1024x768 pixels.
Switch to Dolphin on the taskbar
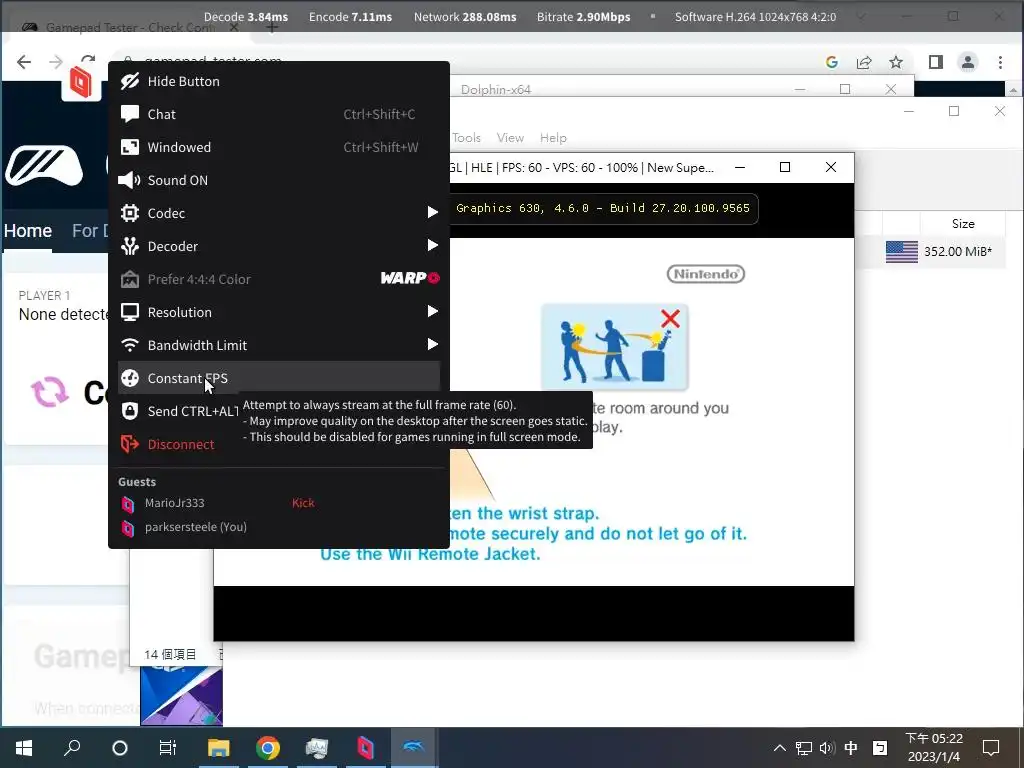(x=414, y=748)
